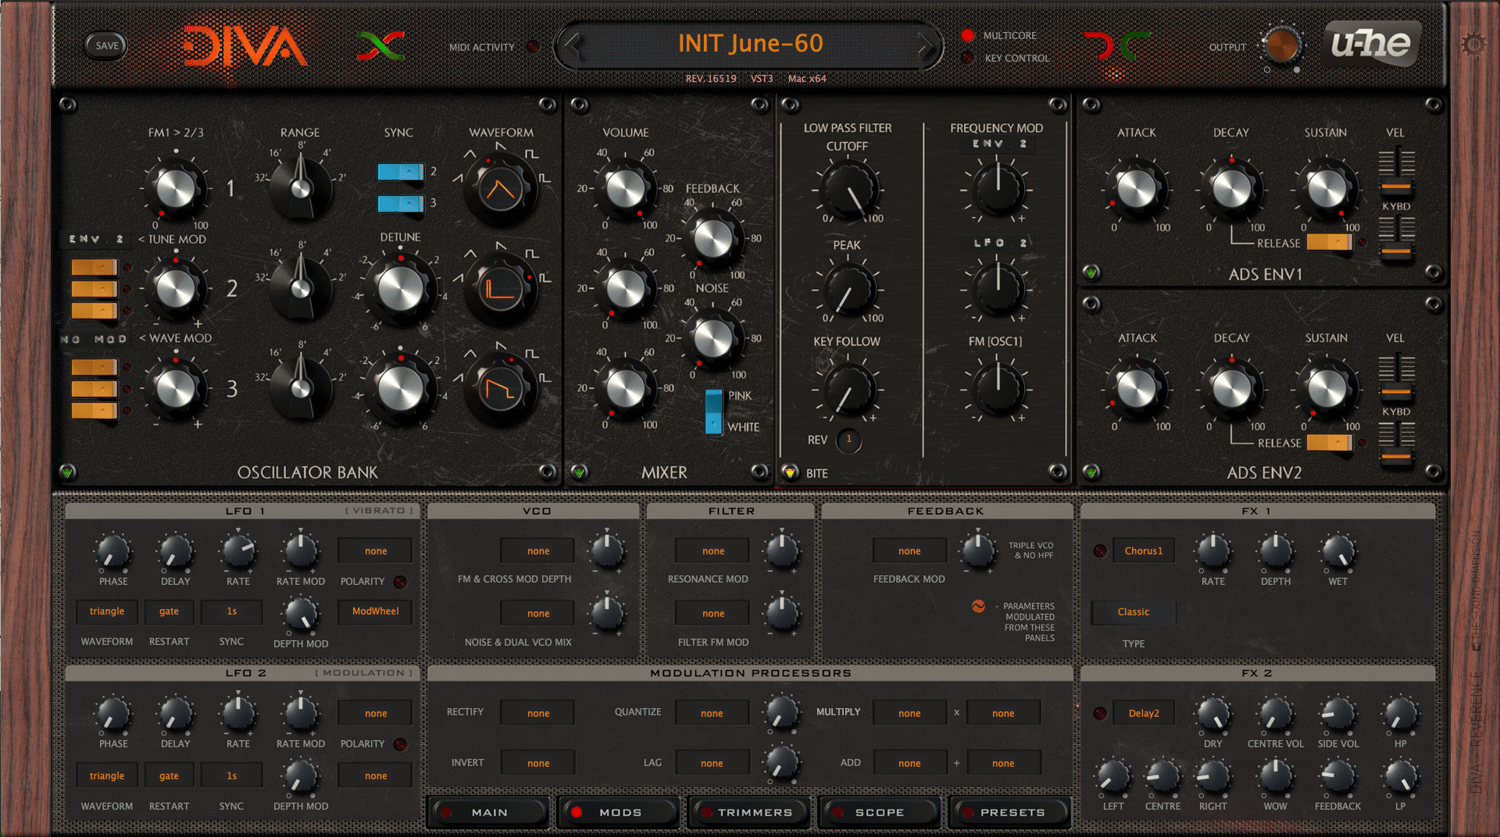Click the DIVA logo
This screenshot has height=837, width=1500.
point(244,46)
